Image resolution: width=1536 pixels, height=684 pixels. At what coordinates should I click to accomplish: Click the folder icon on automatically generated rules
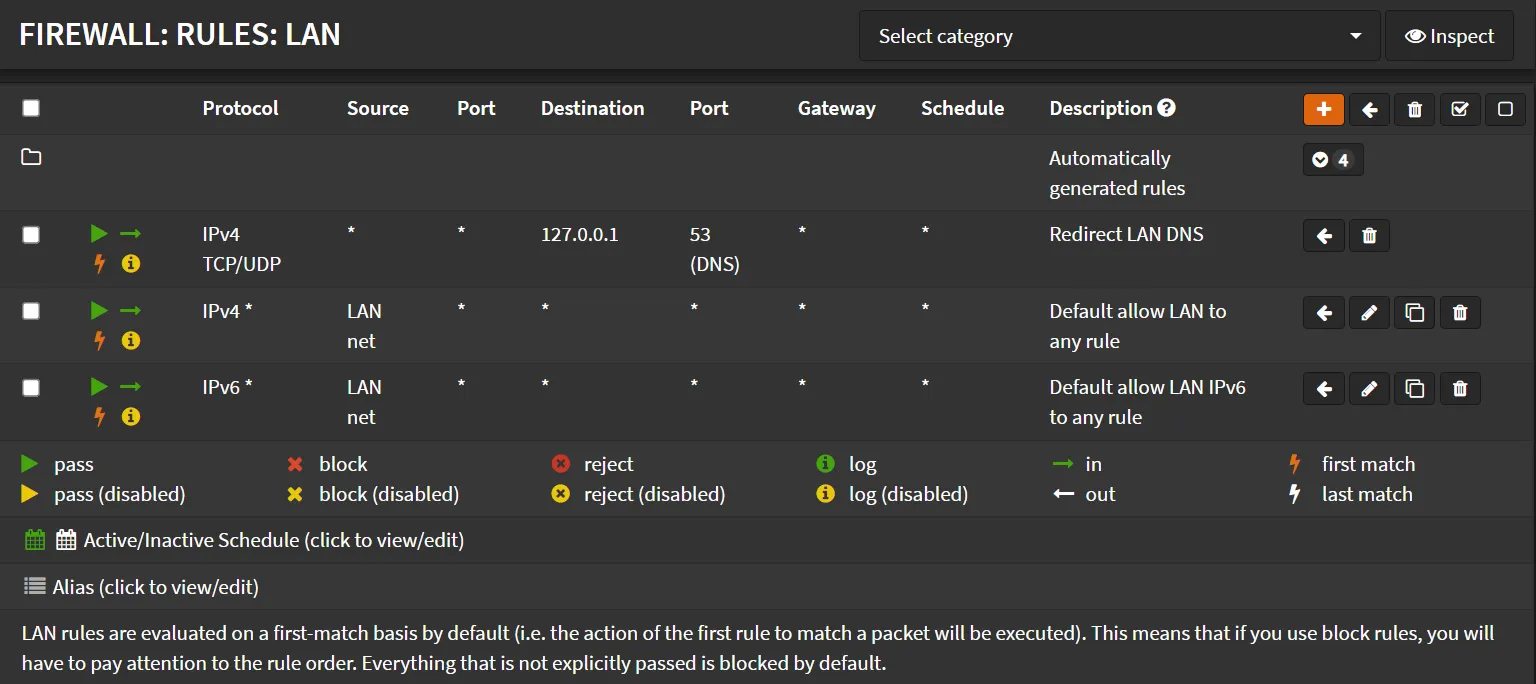pyautogui.click(x=31, y=158)
